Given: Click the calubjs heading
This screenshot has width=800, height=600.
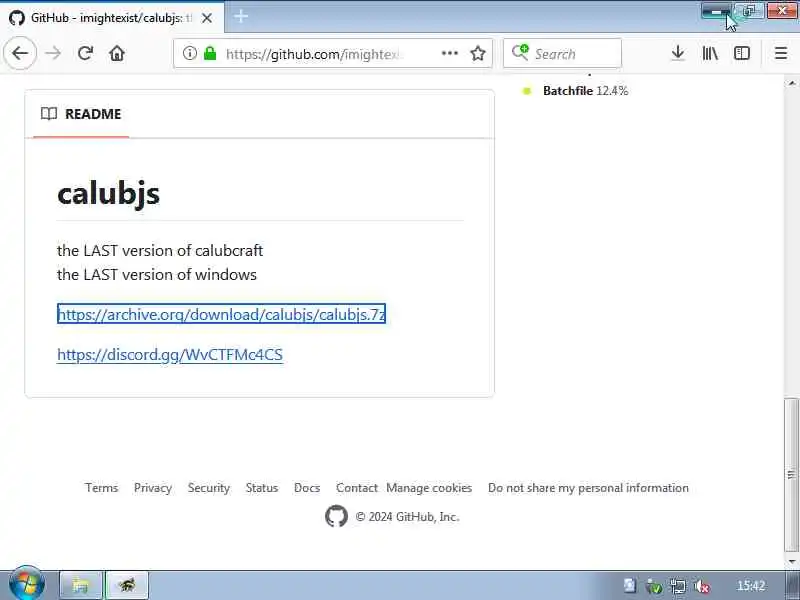Looking at the screenshot, I should 109,194.
